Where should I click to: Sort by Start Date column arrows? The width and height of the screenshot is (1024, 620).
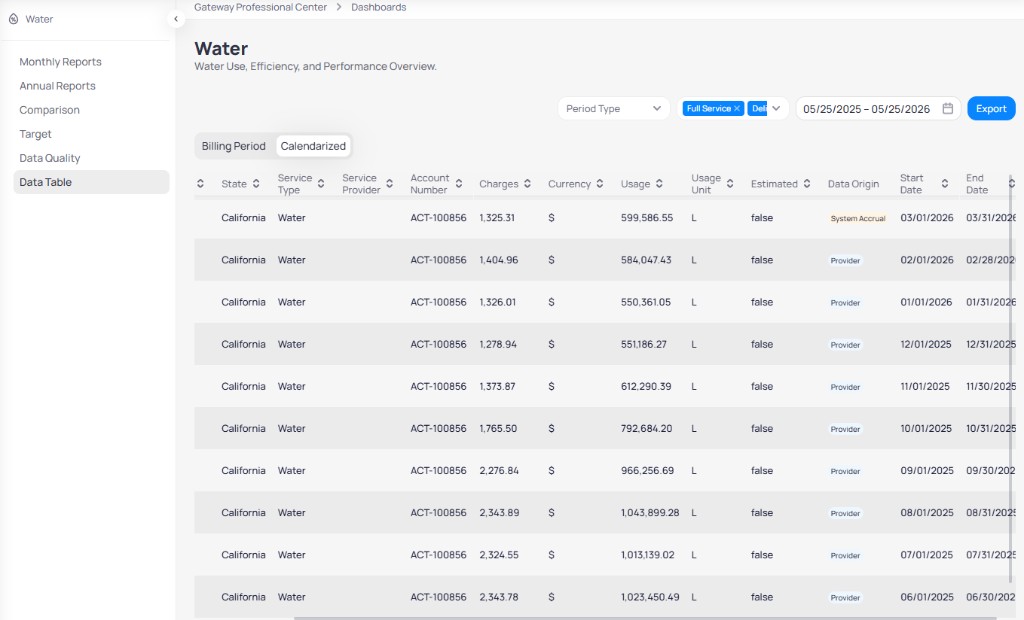click(x=944, y=184)
